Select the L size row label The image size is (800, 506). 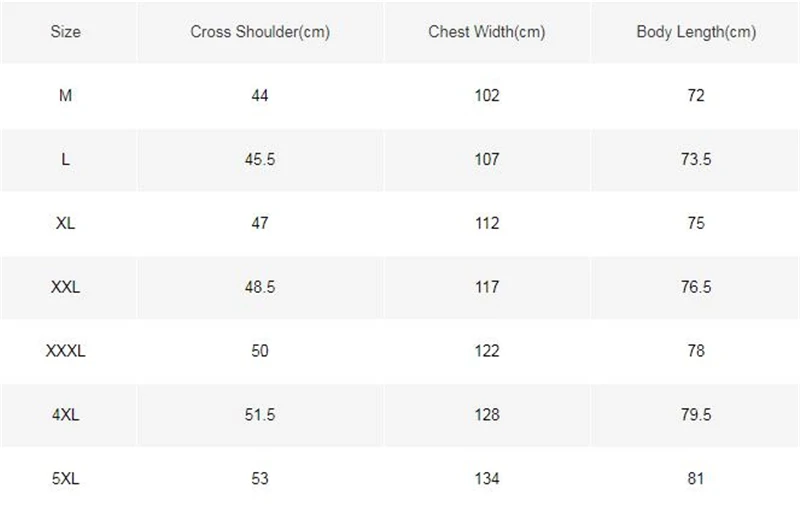(65, 160)
